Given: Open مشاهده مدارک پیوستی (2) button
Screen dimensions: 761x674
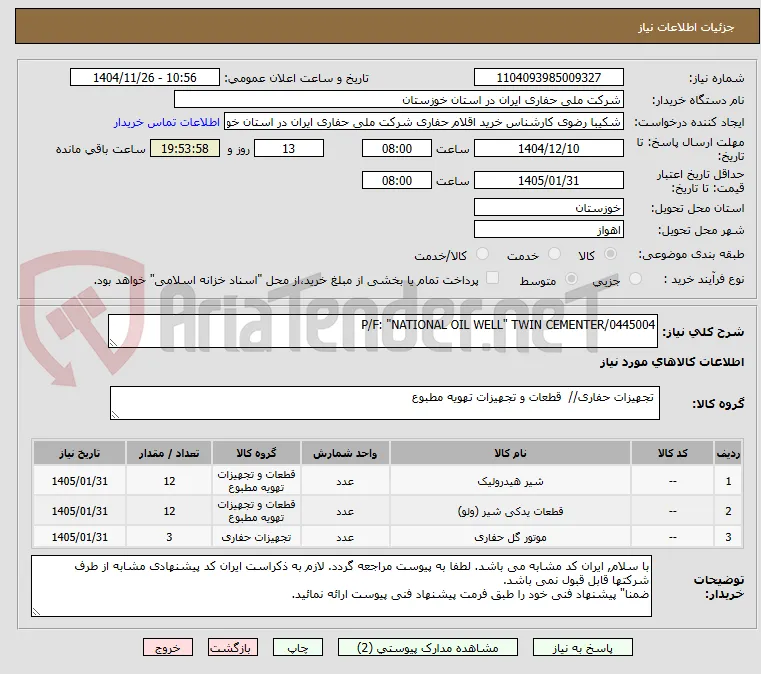Looking at the screenshot, I should pos(428,648).
